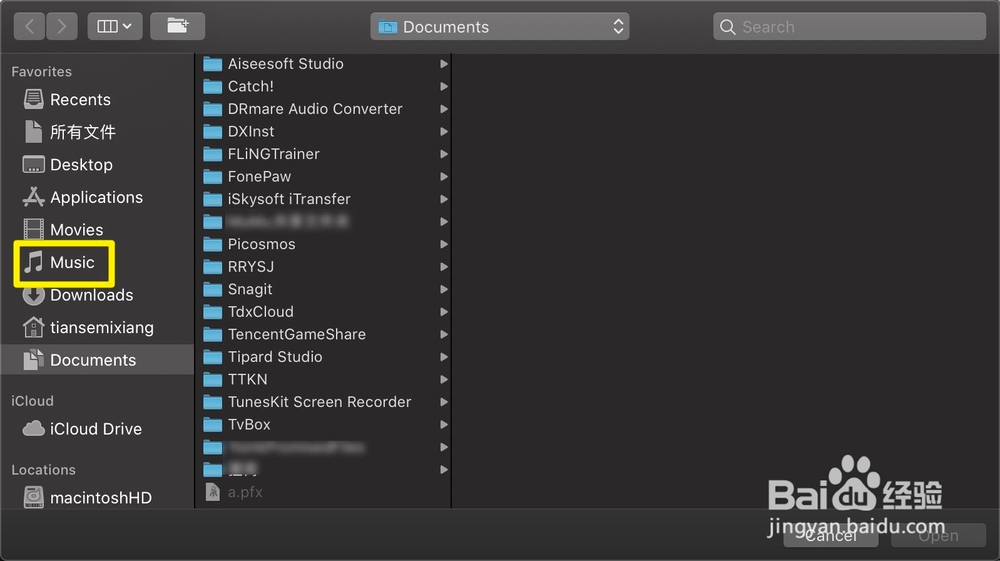The image size is (1000, 561).
Task: Expand Aiseesoft Studio with its arrow
Action: coord(443,64)
